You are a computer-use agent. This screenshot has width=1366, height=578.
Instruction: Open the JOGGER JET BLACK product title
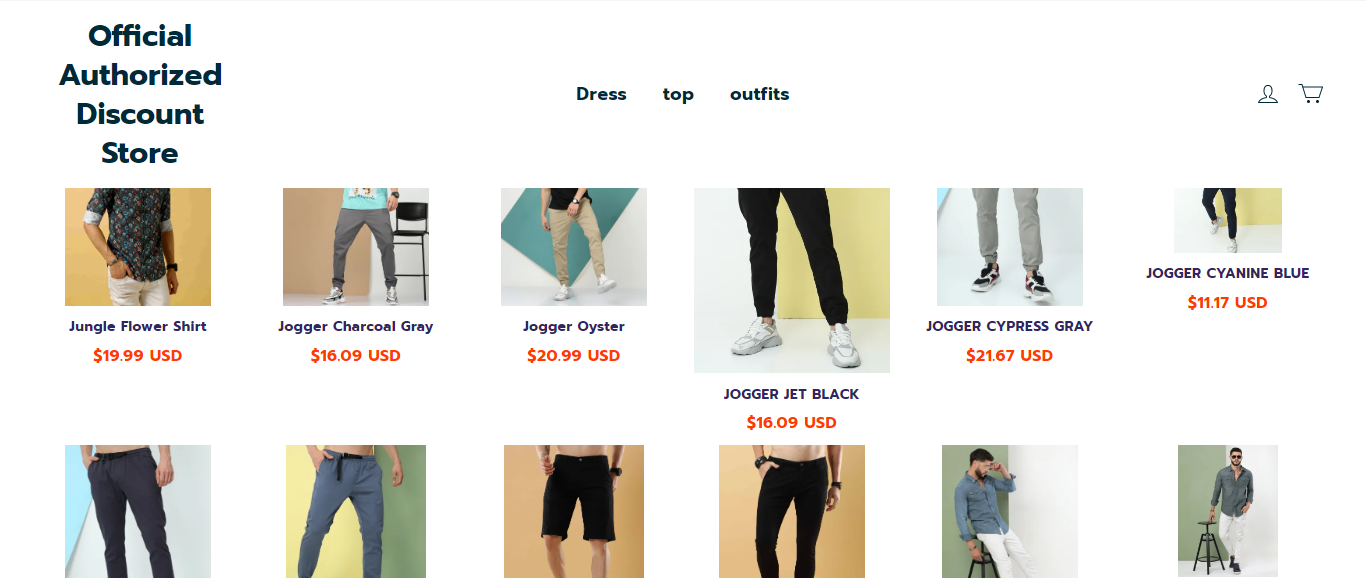[x=792, y=394]
